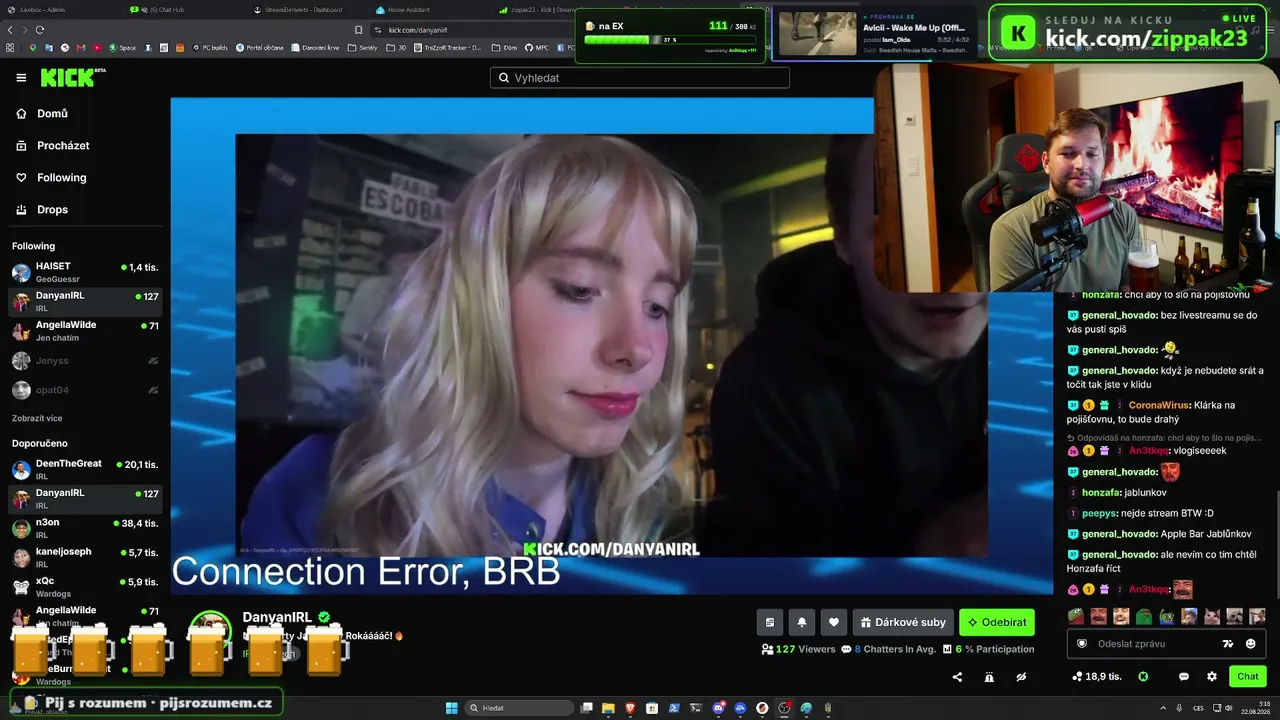Open stream info panel icon button
Viewport: 1280px width, 720px height.
(x=769, y=622)
